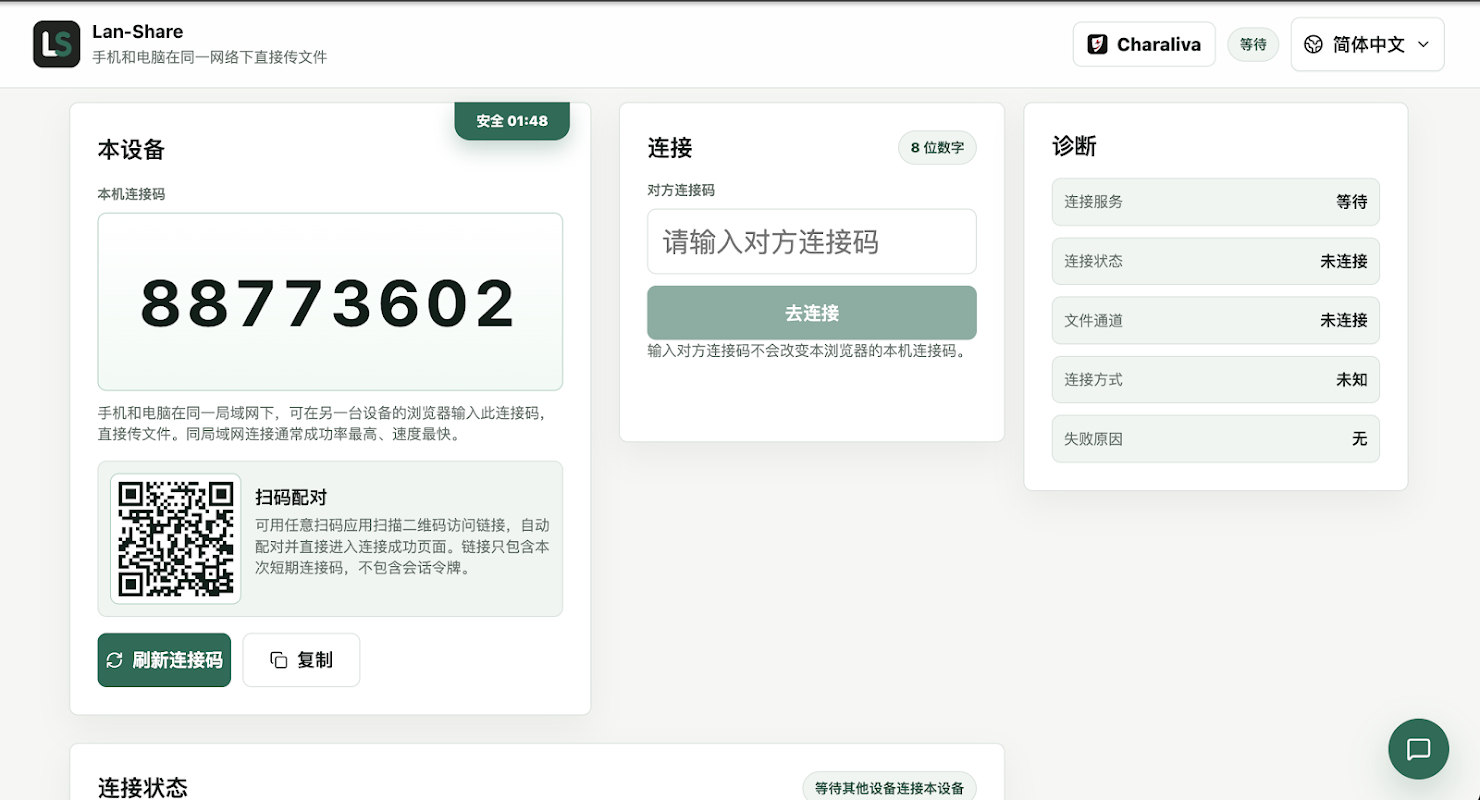The height and width of the screenshot is (800, 1480).
Task: Open the 简体中文 language dropdown chevron
Action: 1424,44
